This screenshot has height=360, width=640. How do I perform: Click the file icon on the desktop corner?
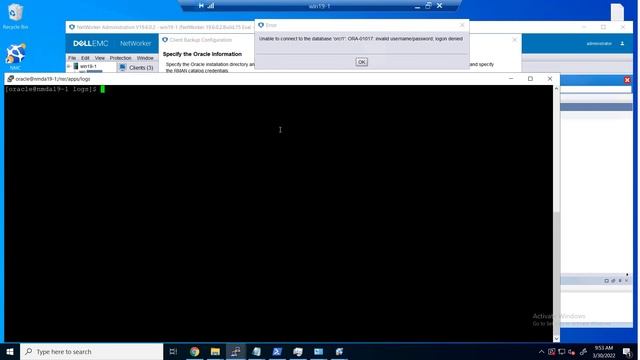tap(617, 11)
